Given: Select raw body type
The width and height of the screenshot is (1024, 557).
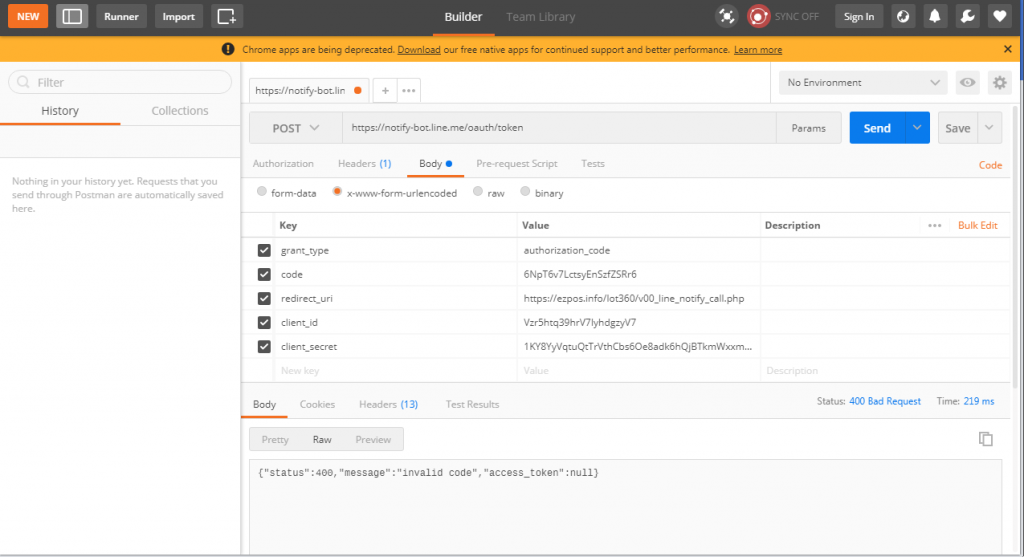Looking at the screenshot, I should (478, 192).
